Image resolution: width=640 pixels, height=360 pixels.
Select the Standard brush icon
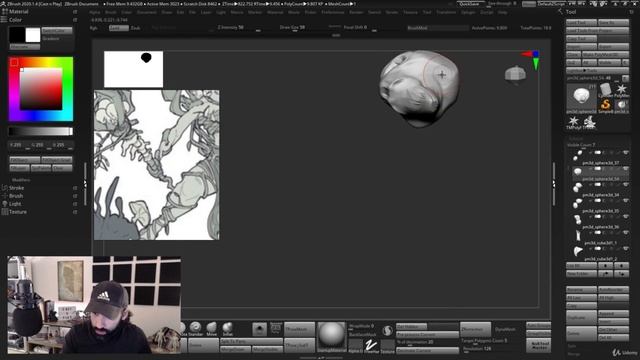tap(196, 328)
